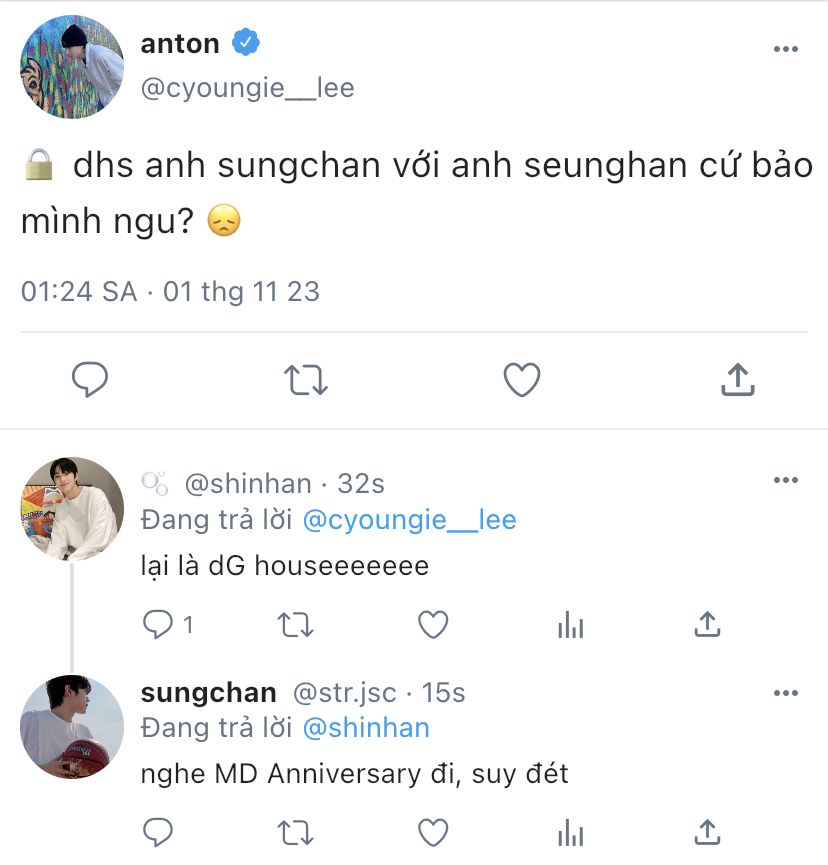Retweet anton's main tweet
The width and height of the screenshot is (828, 865).
[306, 380]
